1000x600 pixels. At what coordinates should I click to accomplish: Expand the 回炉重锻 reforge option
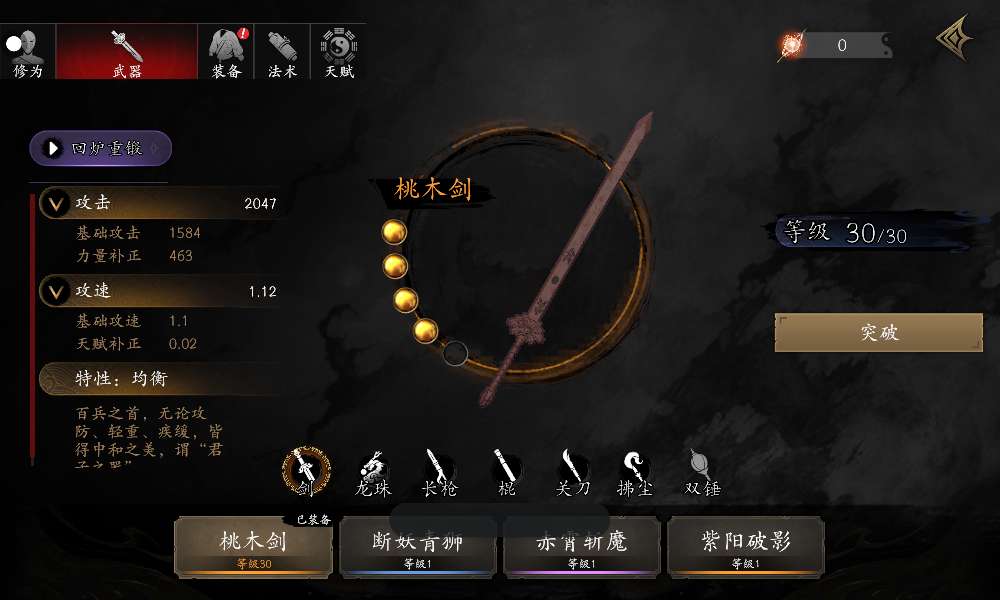click(101, 148)
